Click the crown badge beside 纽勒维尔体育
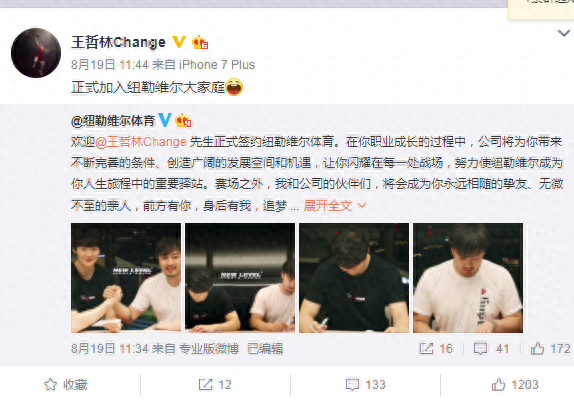The height and width of the screenshot is (403, 574). [183, 120]
